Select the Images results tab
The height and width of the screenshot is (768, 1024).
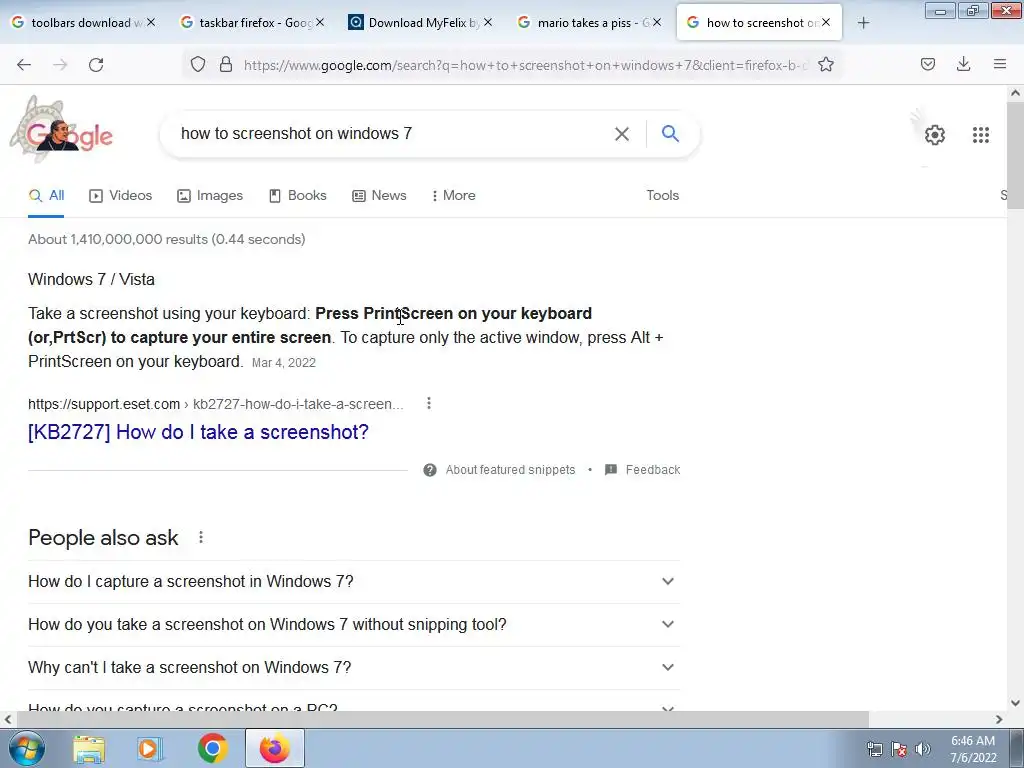tap(210, 196)
